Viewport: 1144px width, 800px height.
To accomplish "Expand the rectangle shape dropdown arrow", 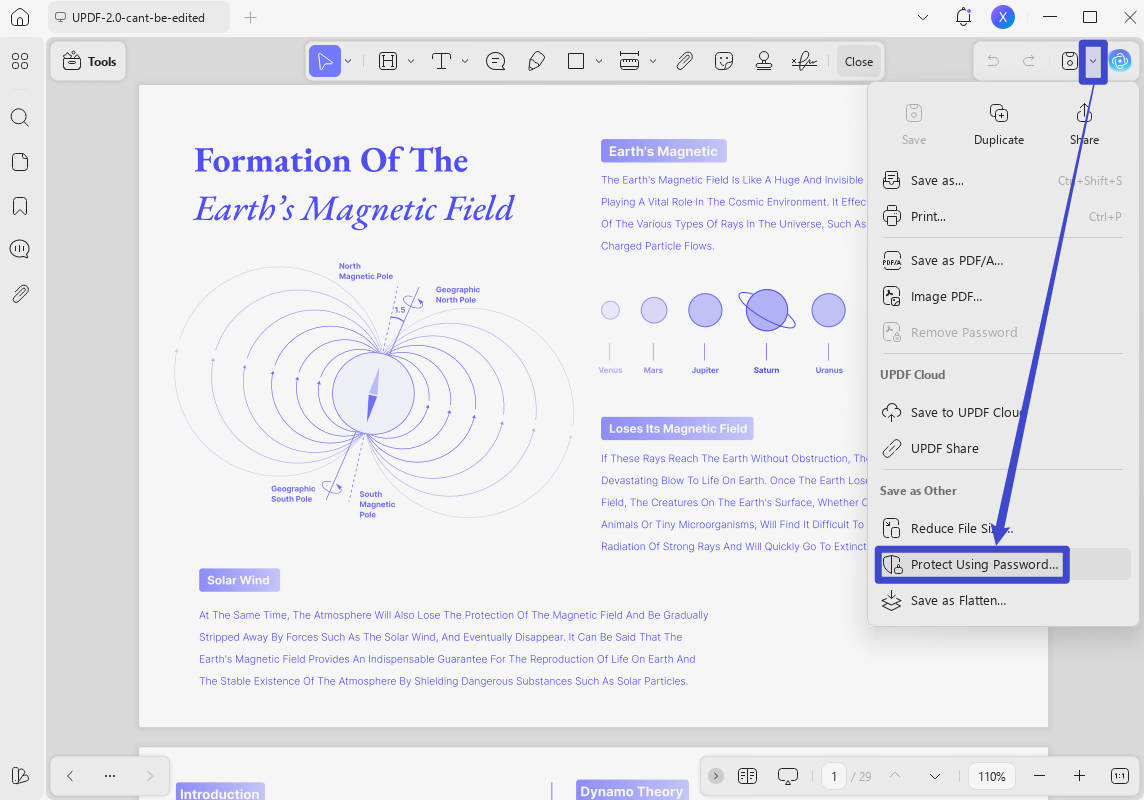I will tap(599, 61).
